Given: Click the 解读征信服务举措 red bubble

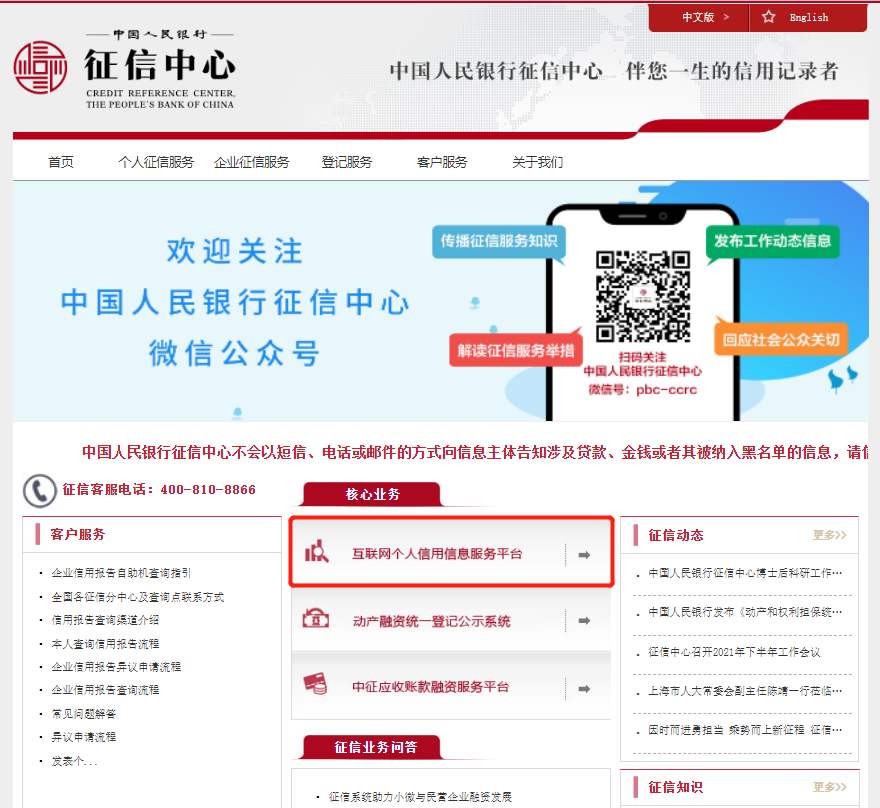Looking at the screenshot, I should pyautogui.click(x=516, y=351).
